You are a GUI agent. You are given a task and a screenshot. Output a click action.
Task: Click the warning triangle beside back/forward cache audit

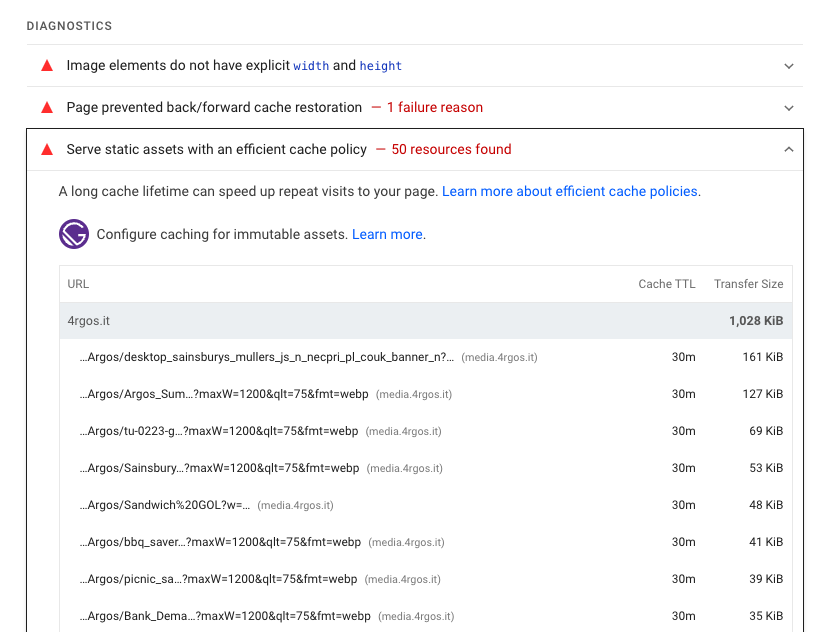coord(47,108)
